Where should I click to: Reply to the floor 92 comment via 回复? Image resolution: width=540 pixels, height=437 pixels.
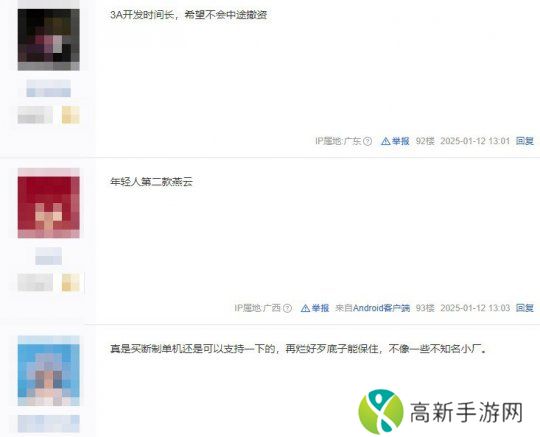click(525, 141)
